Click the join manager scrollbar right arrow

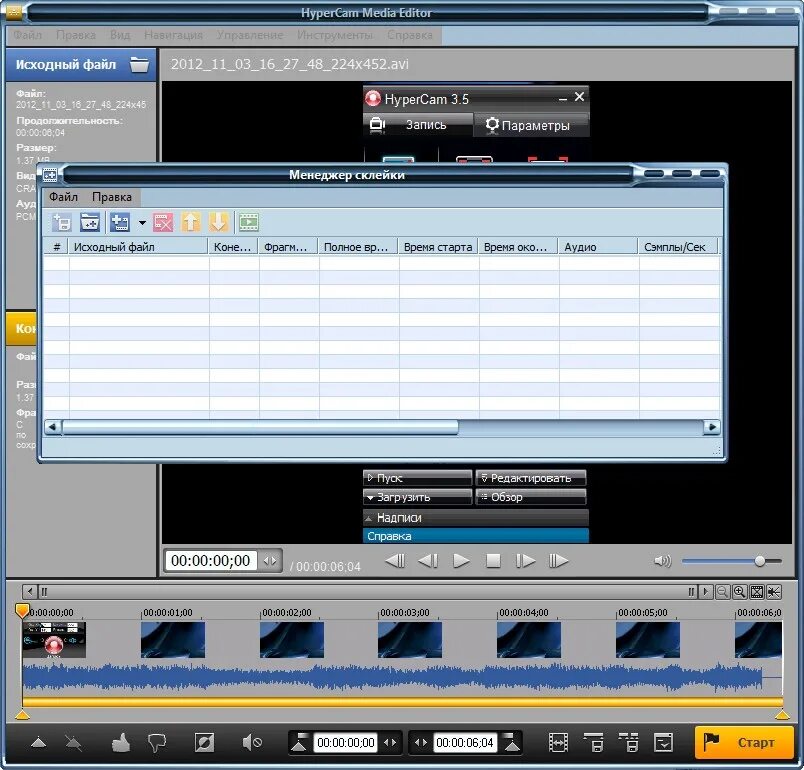tap(712, 427)
